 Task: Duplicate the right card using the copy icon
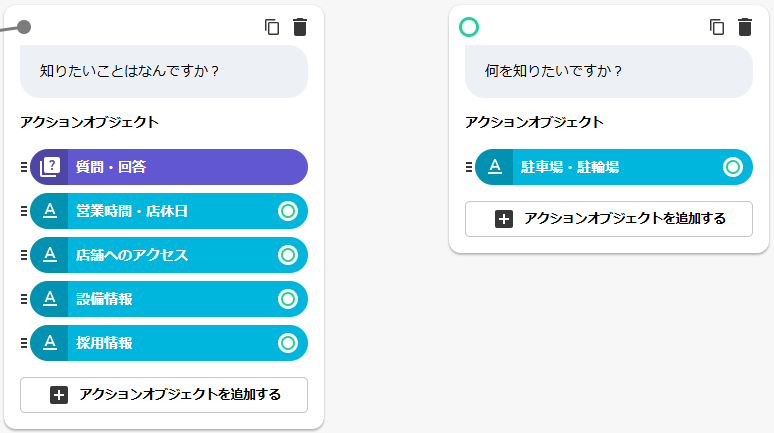(x=717, y=28)
